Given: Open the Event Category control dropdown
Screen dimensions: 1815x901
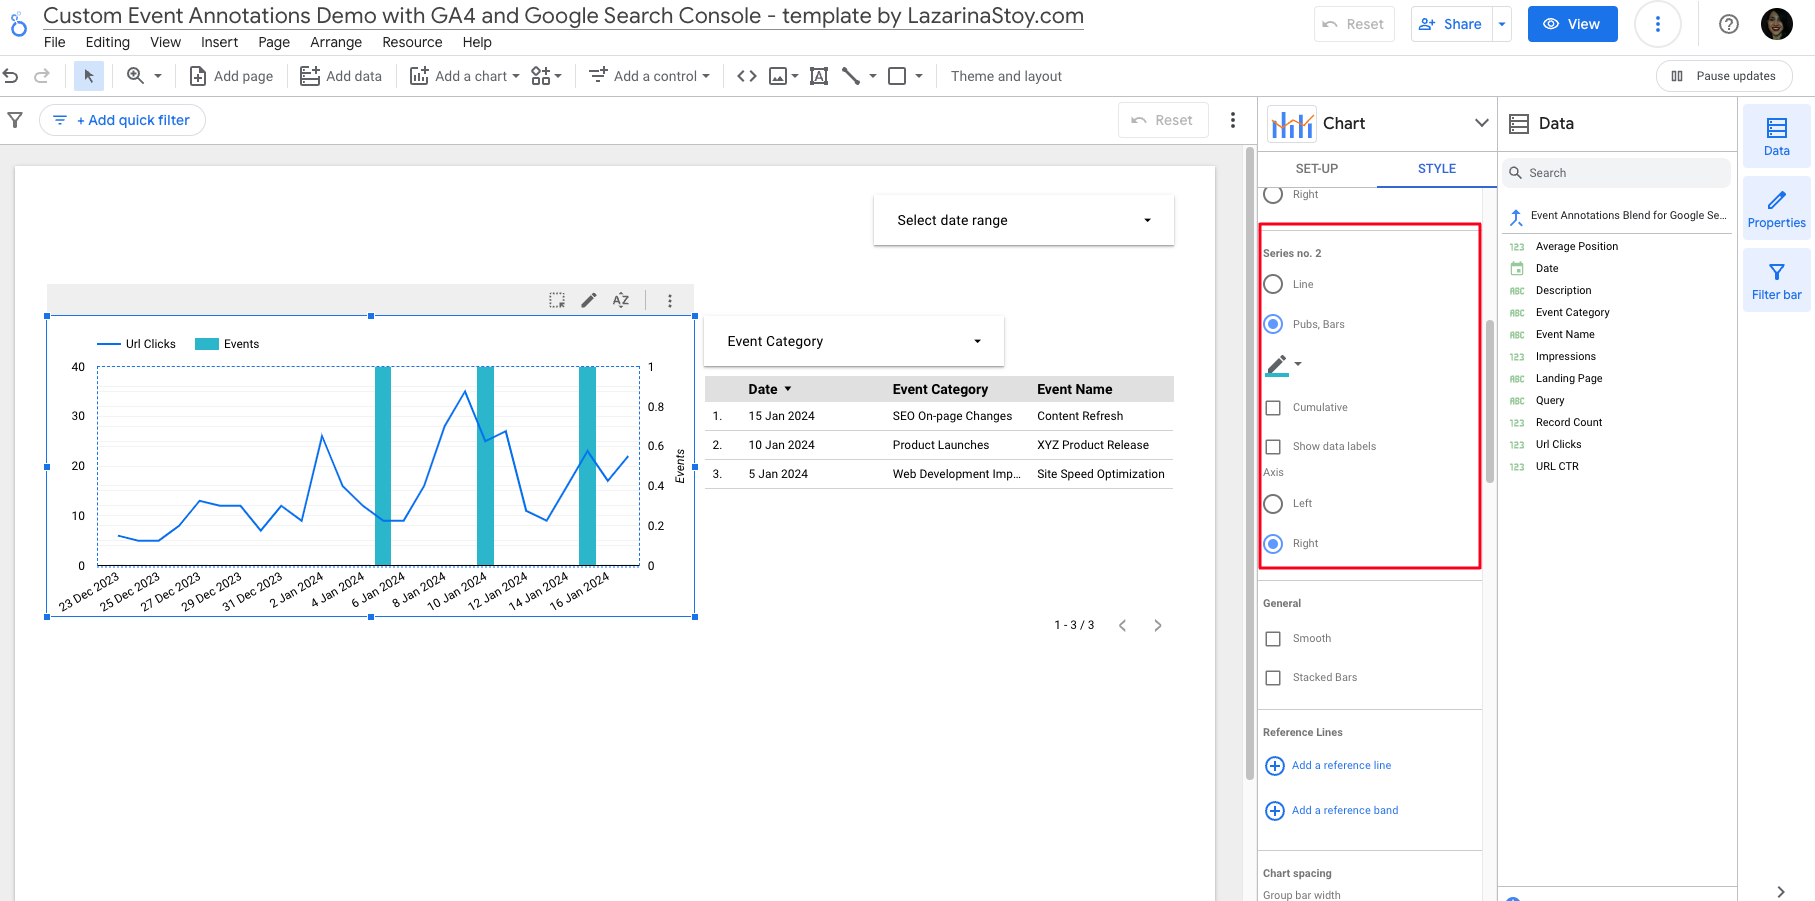Looking at the screenshot, I should [x=853, y=340].
